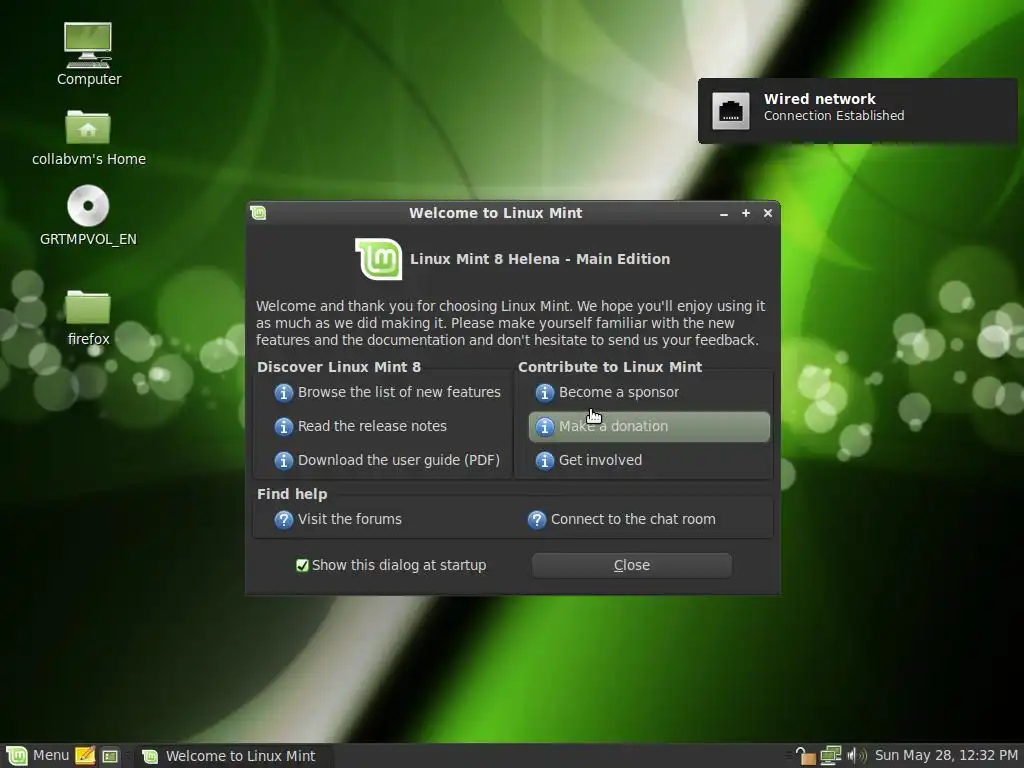Click the show desktop icon in panel
The width and height of the screenshot is (1024, 768).
click(x=110, y=756)
